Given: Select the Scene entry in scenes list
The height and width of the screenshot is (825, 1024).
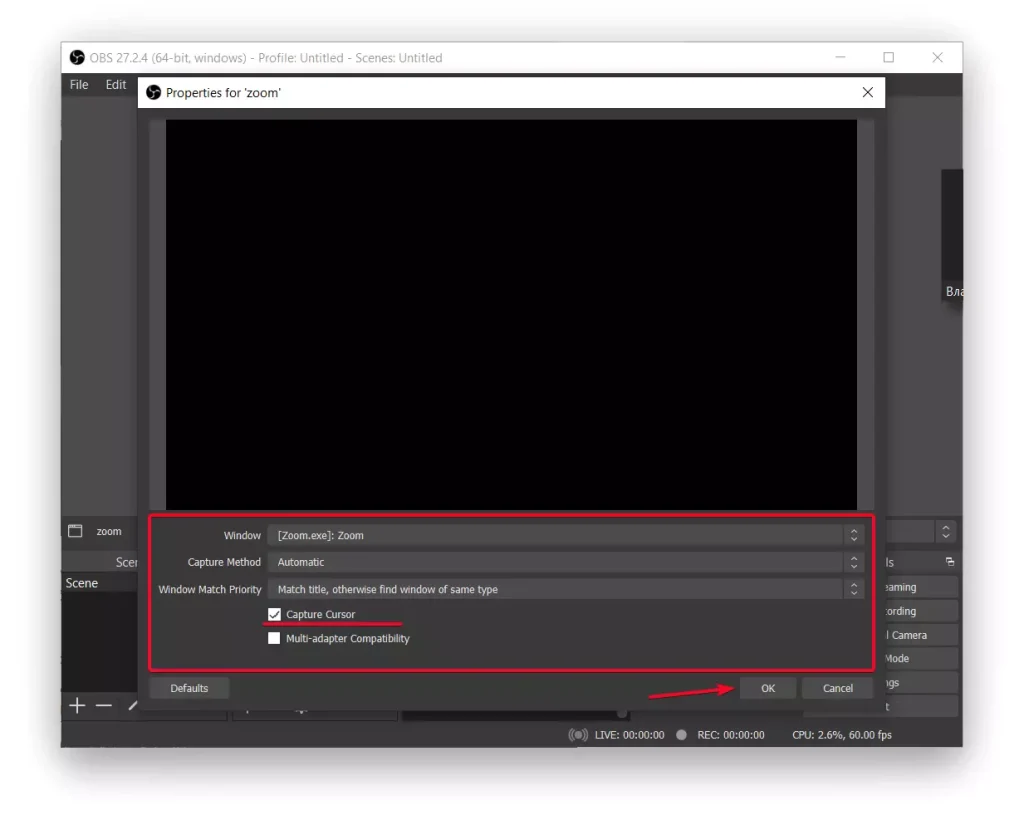Looking at the screenshot, I should pyautogui.click(x=100, y=583).
